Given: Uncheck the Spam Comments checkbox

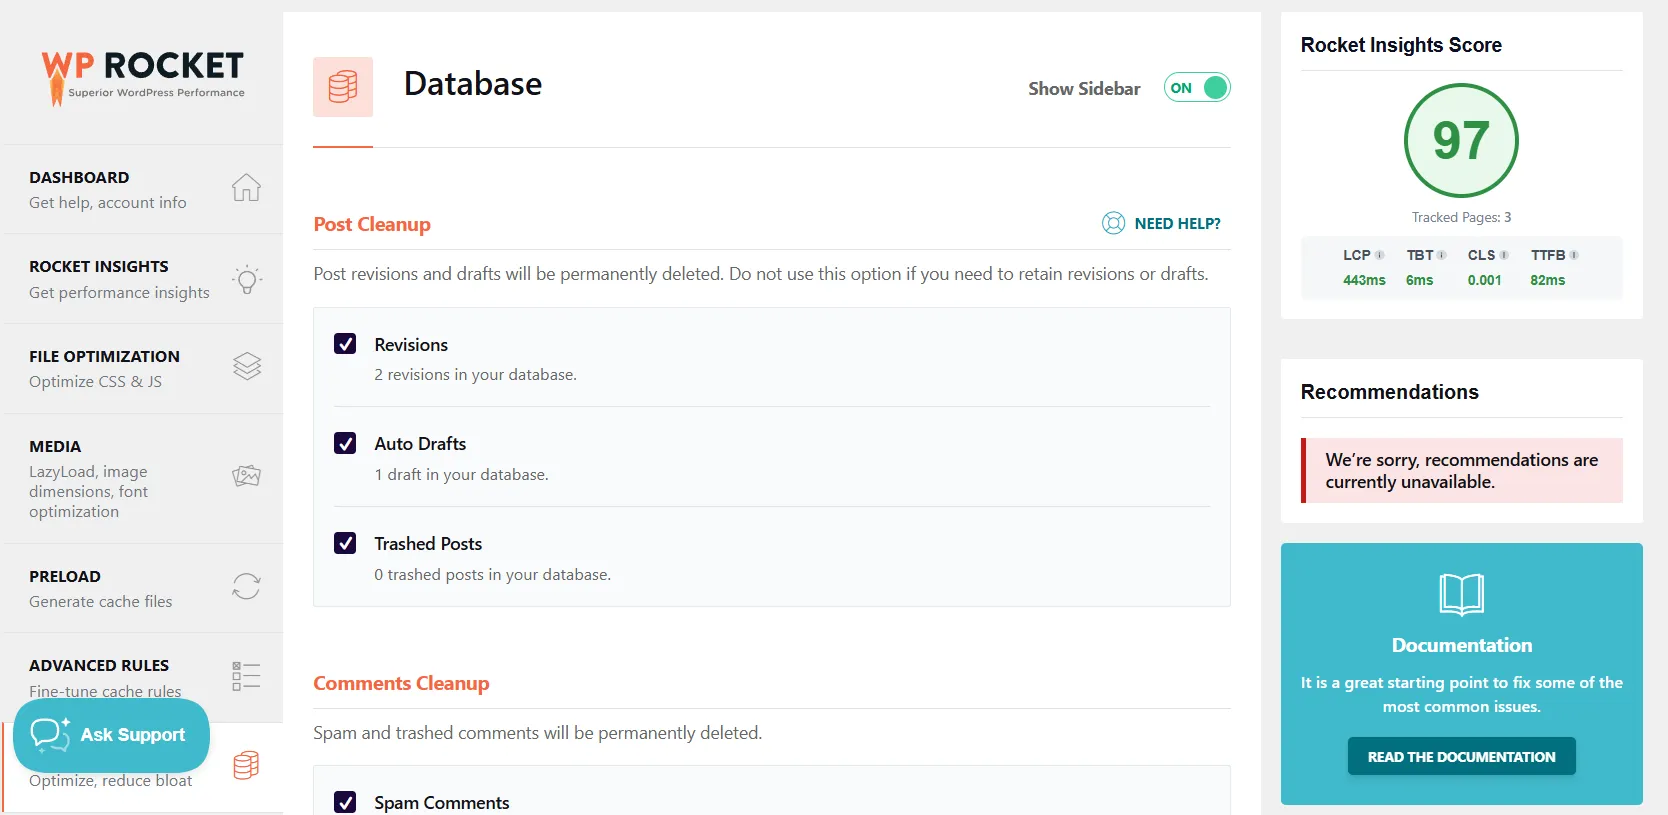Looking at the screenshot, I should pyautogui.click(x=345, y=802).
